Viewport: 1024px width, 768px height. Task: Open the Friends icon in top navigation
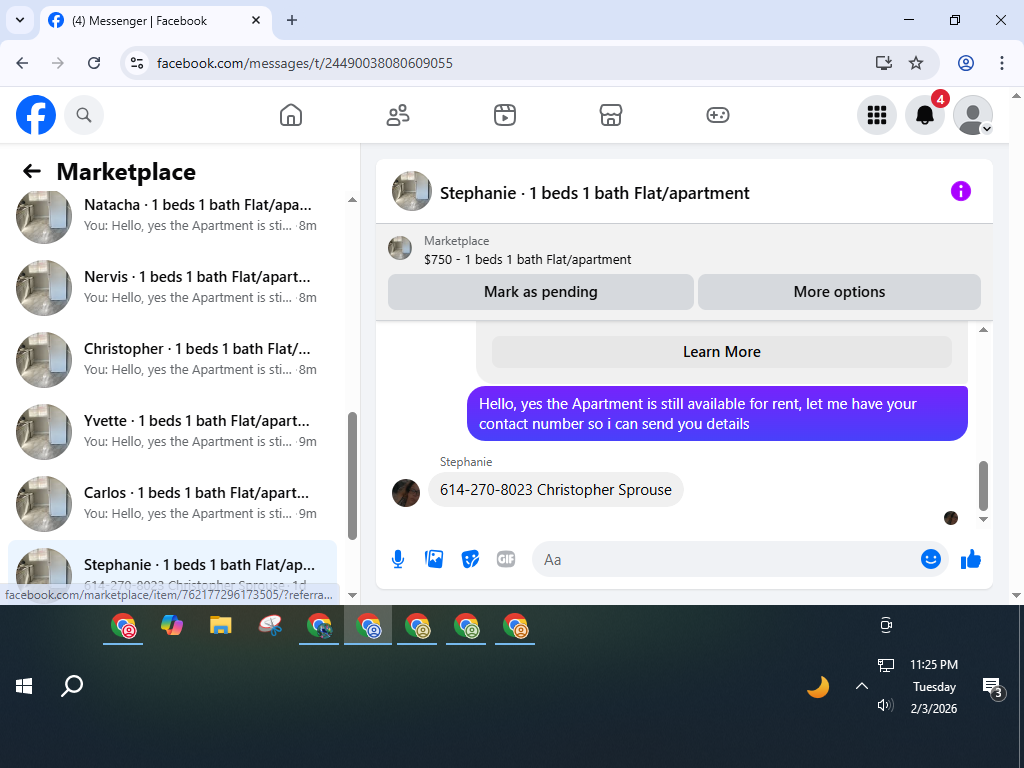click(x=398, y=115)
